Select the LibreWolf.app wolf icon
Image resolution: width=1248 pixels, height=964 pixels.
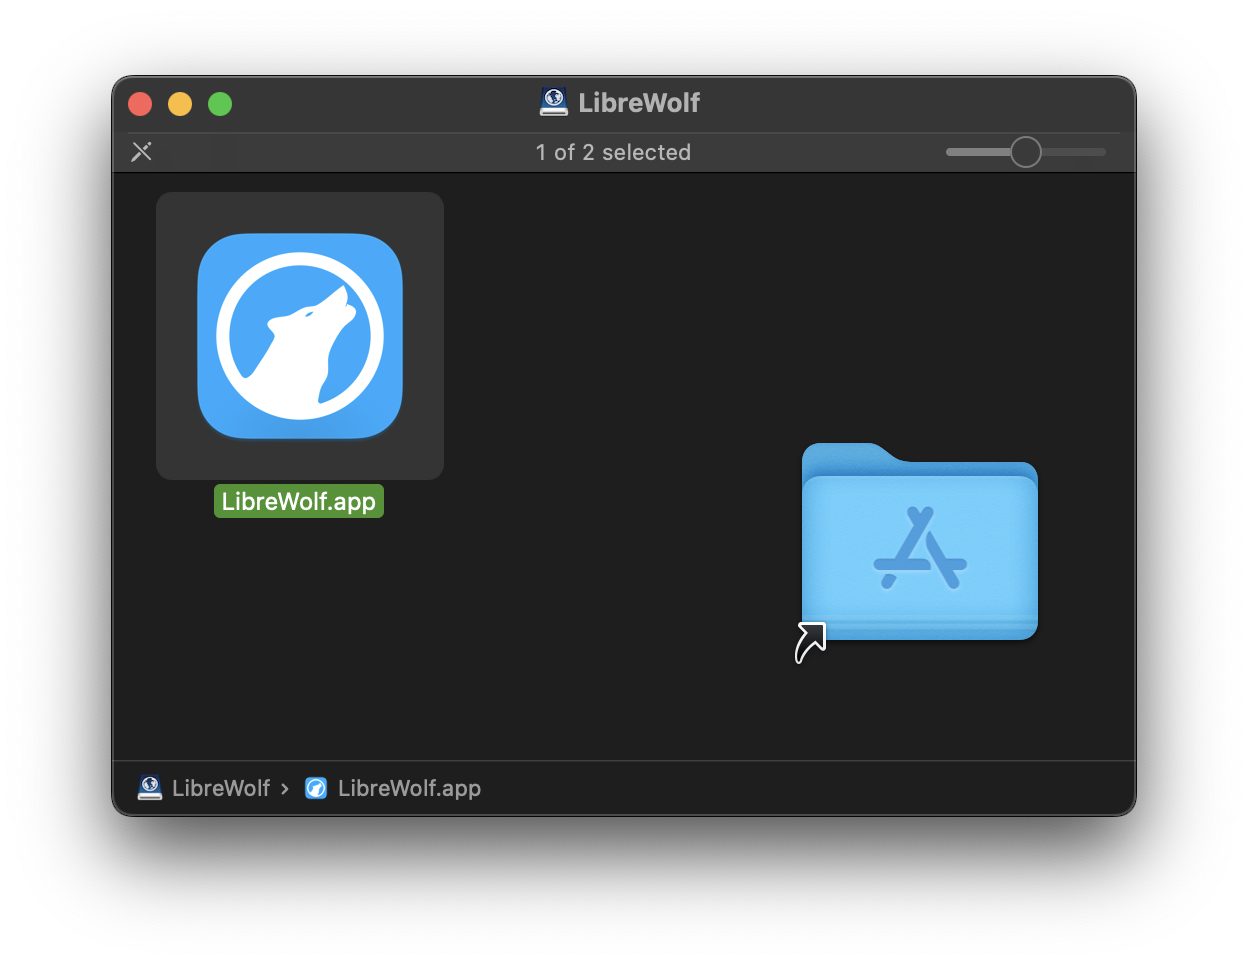(x=300, y=336)
